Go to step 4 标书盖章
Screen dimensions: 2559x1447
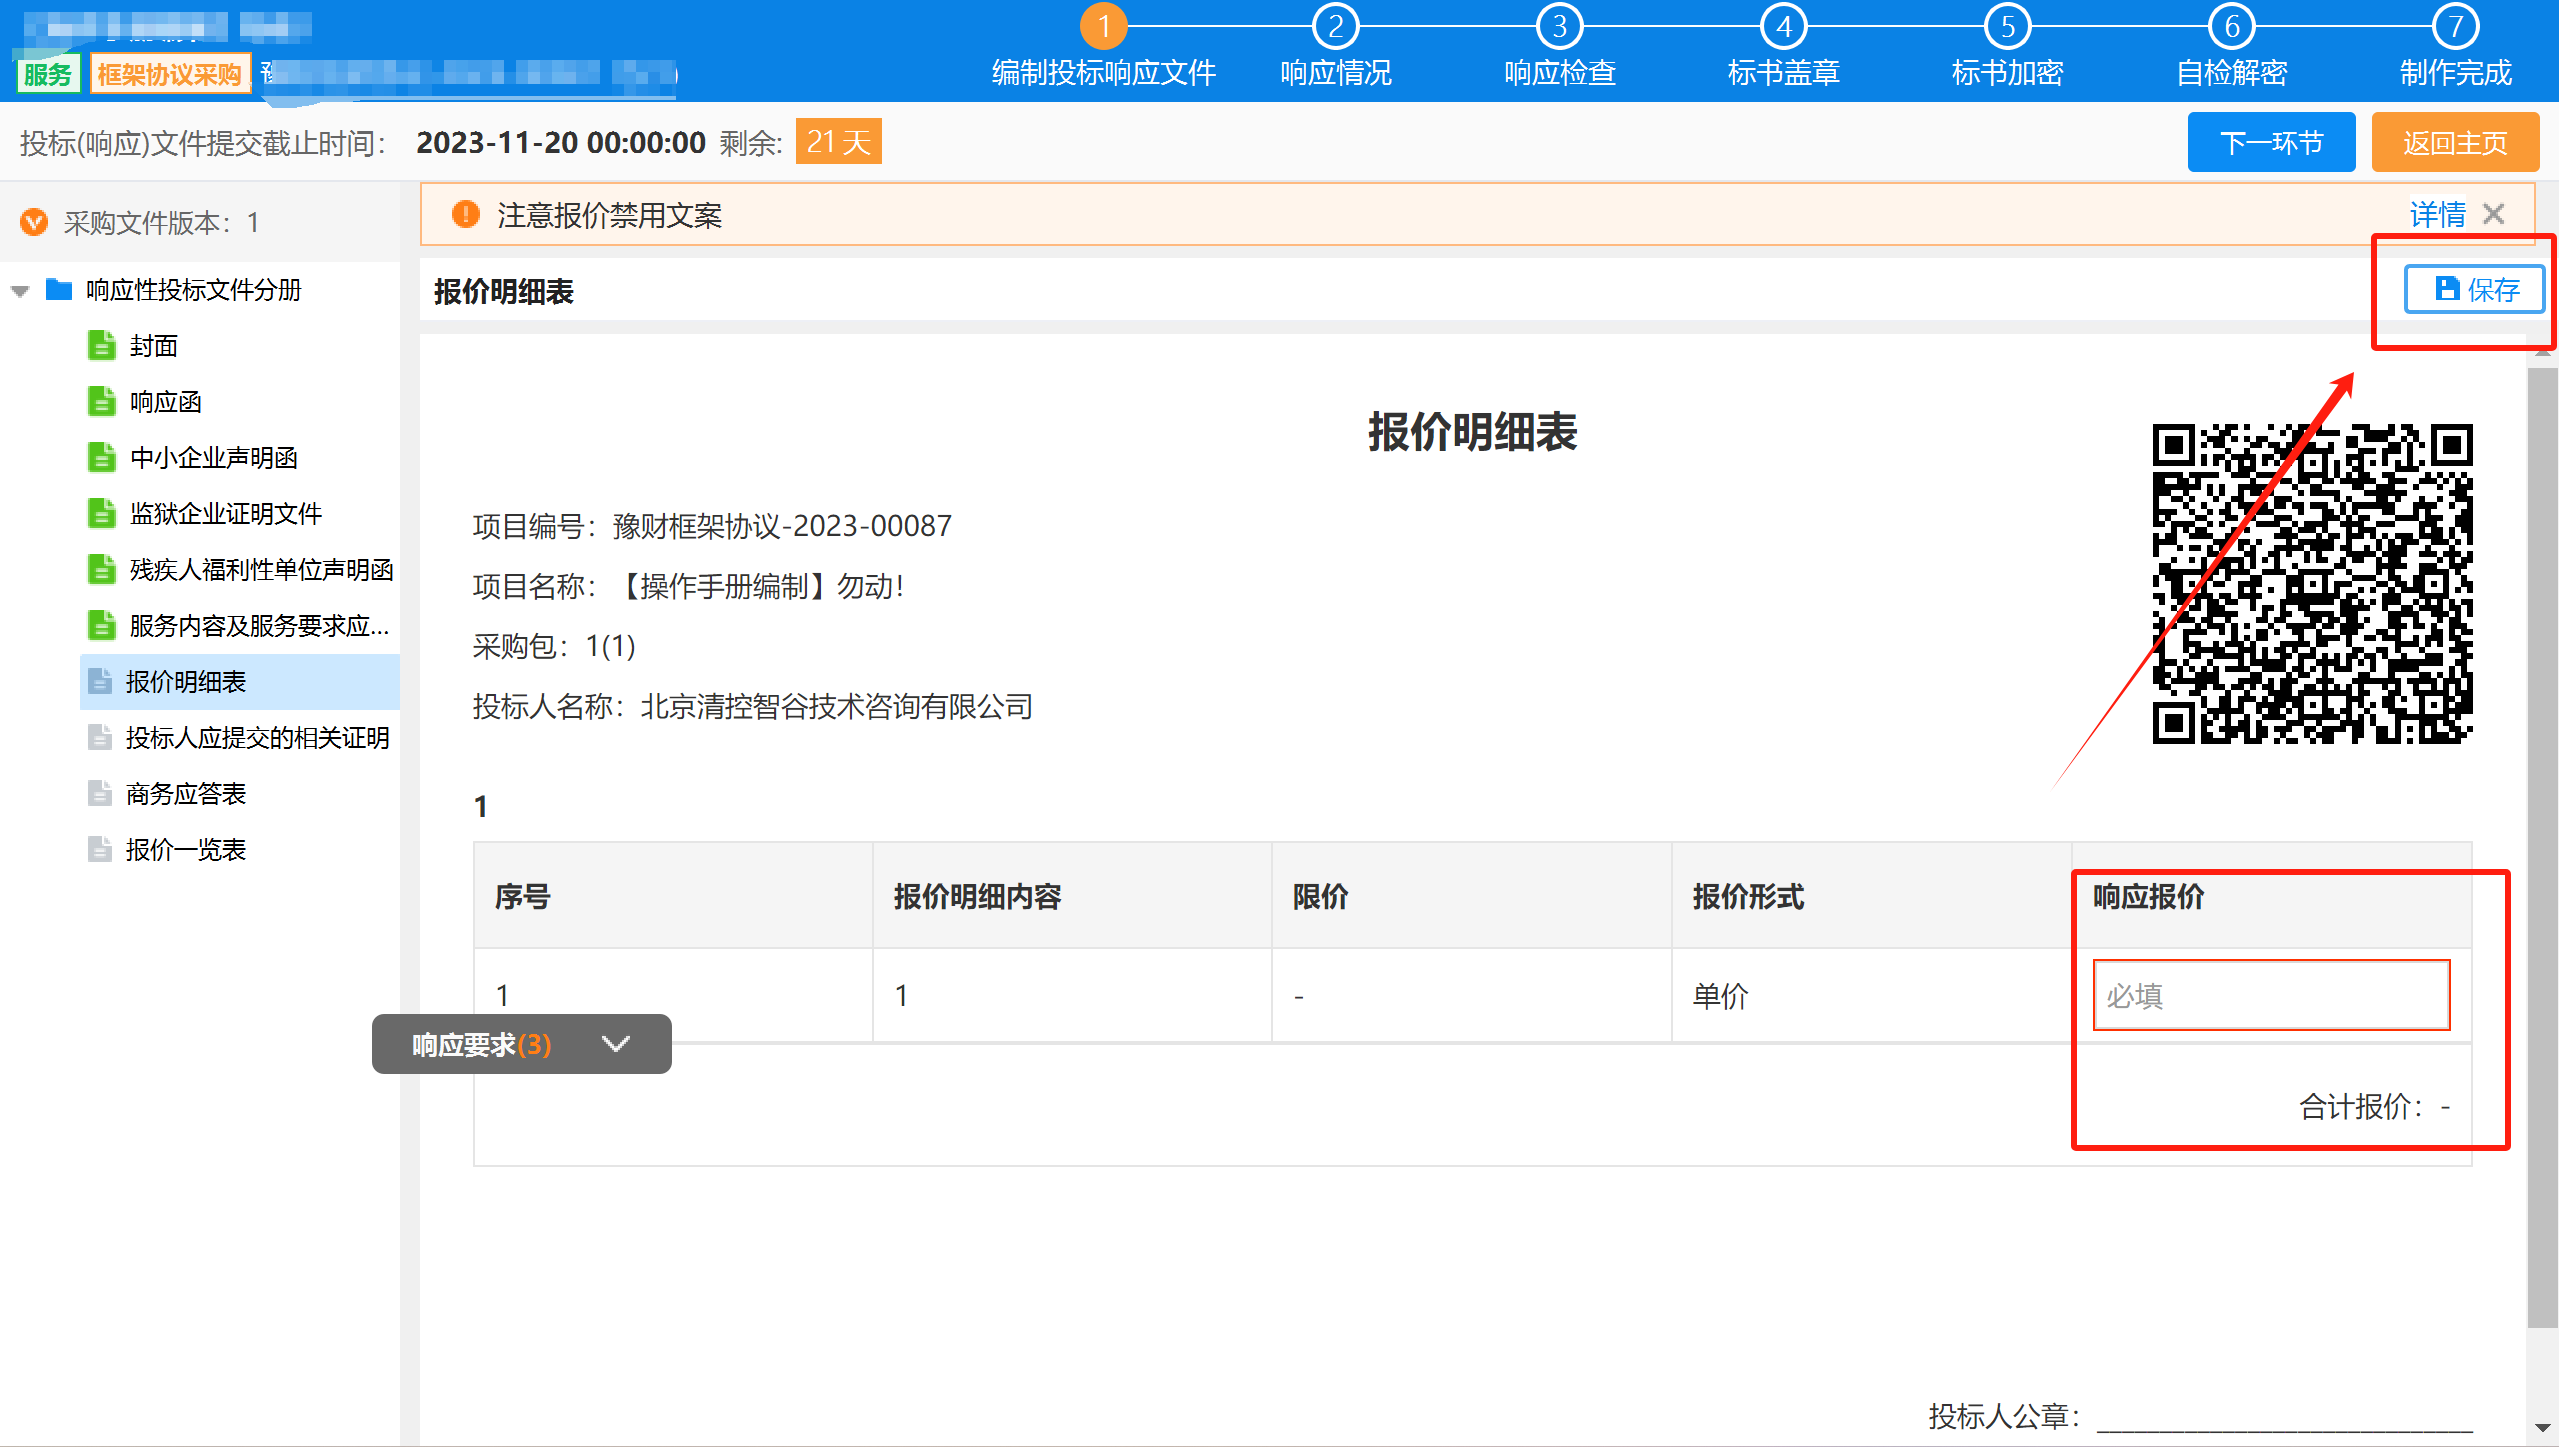[1784, 48]
